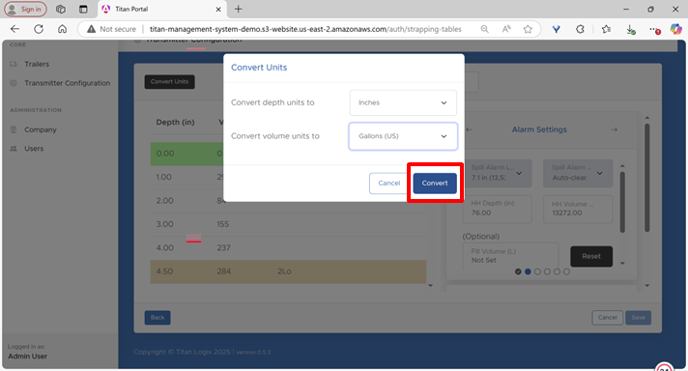
Task: Select the fifth pagination dot
Action: [x=557, y=272]
